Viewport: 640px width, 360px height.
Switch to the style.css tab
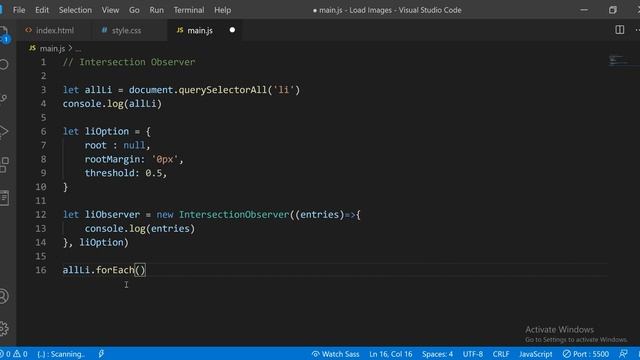[127, 30]
